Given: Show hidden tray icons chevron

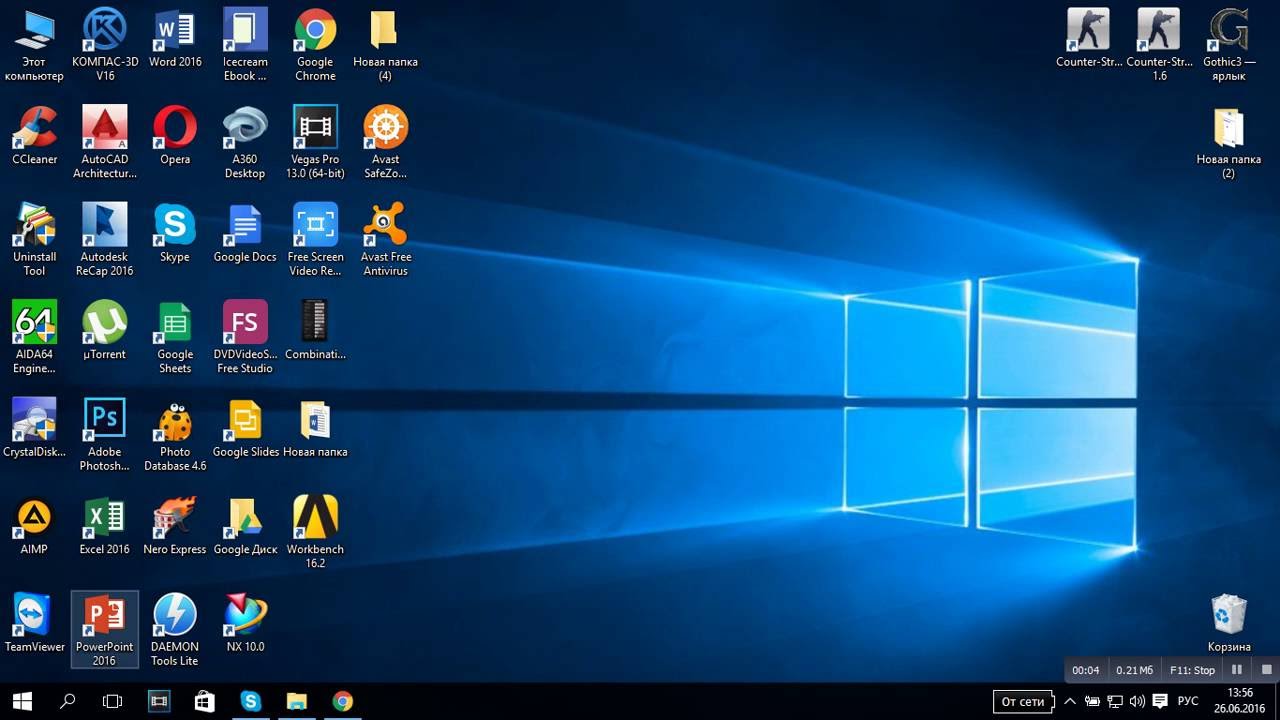Looking at the screenshot, I should (x=1070, y=701).
